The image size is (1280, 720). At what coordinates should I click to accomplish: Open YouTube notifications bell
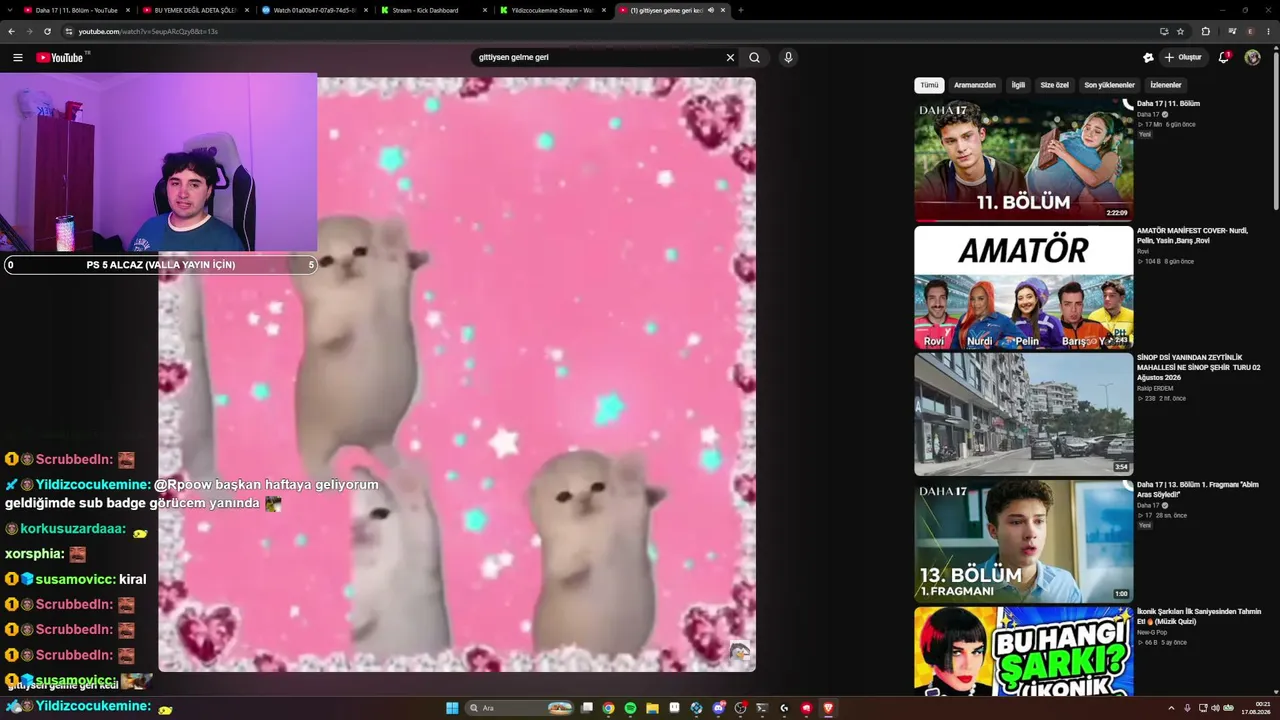point(1223,58)
